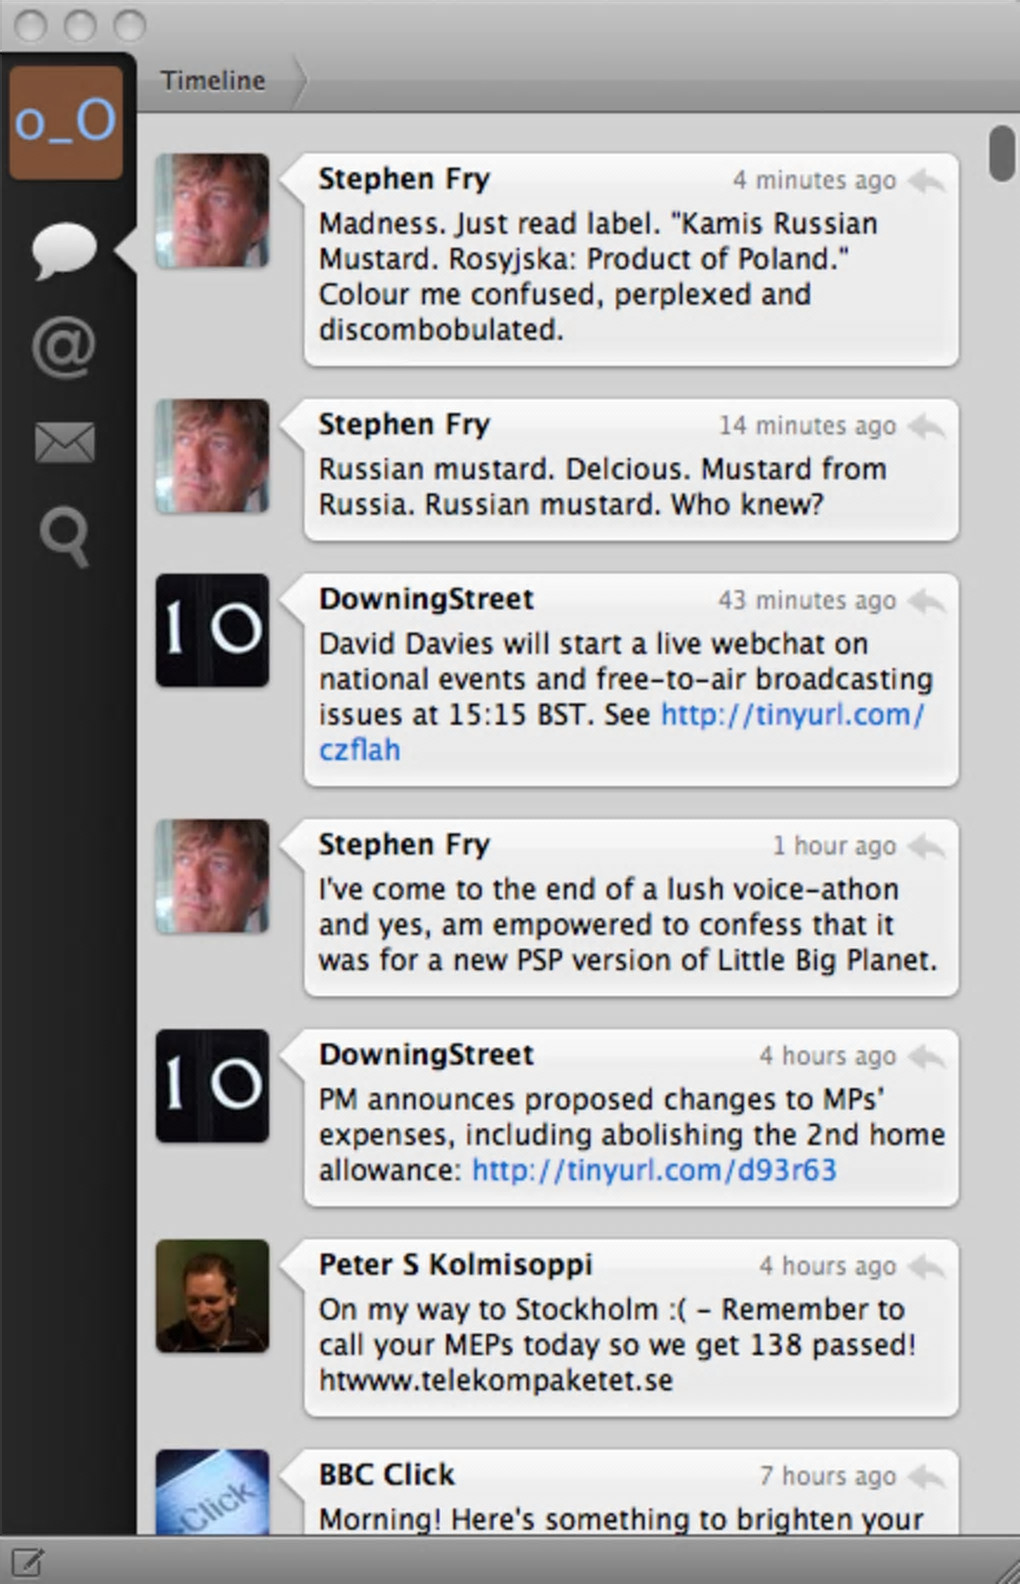Click Stephen Fry's name on Little Big Planet tweet
This screenshot has height=1584, width=1020.
point(404,845)
